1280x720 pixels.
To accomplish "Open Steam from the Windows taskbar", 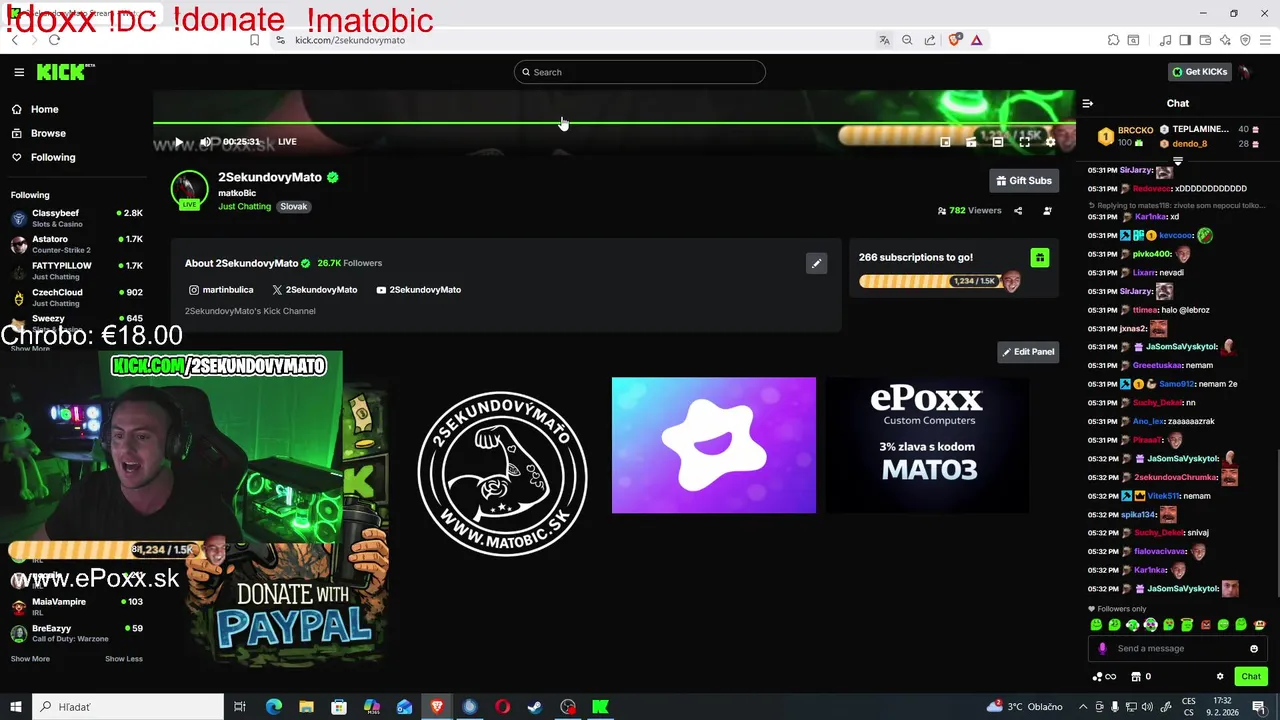I will (x=535, y=707).
